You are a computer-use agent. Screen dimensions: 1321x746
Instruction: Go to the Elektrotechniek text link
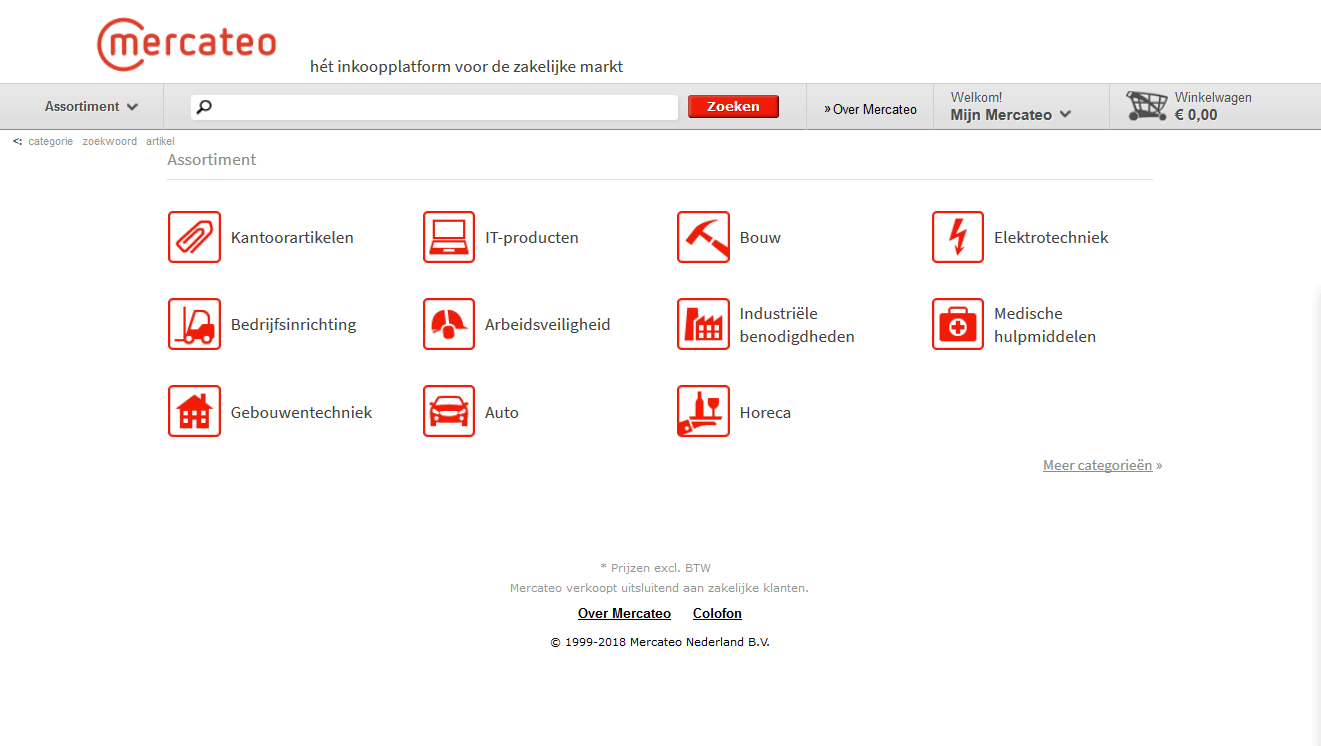tap(1051, 238)
